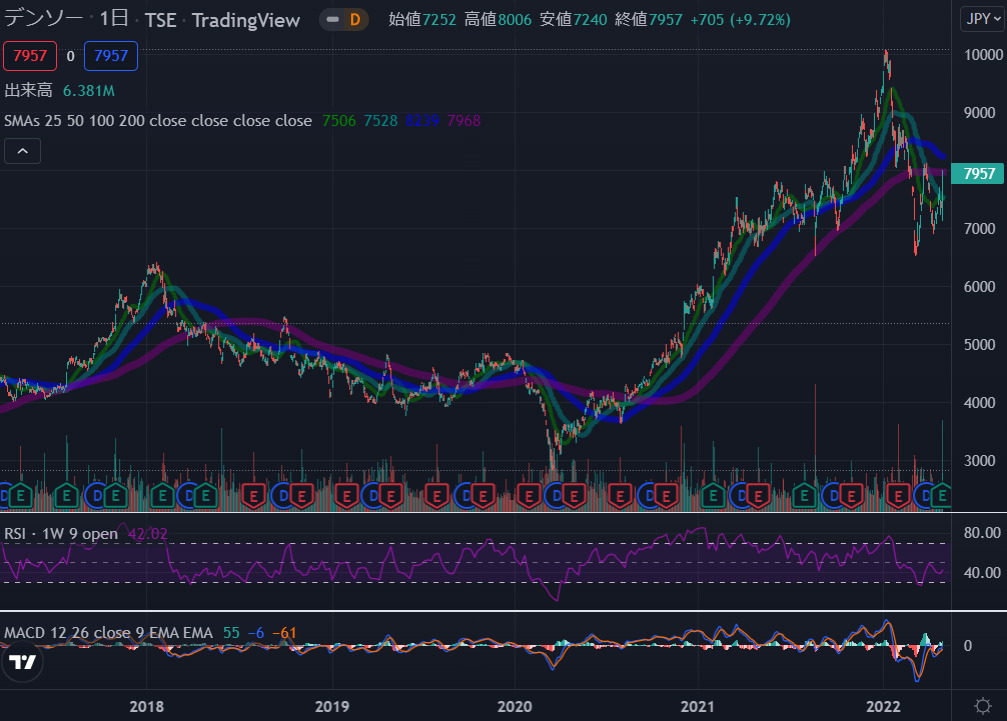
Task: Click the 2022 label on the time axis
Action: click(883, 706)
